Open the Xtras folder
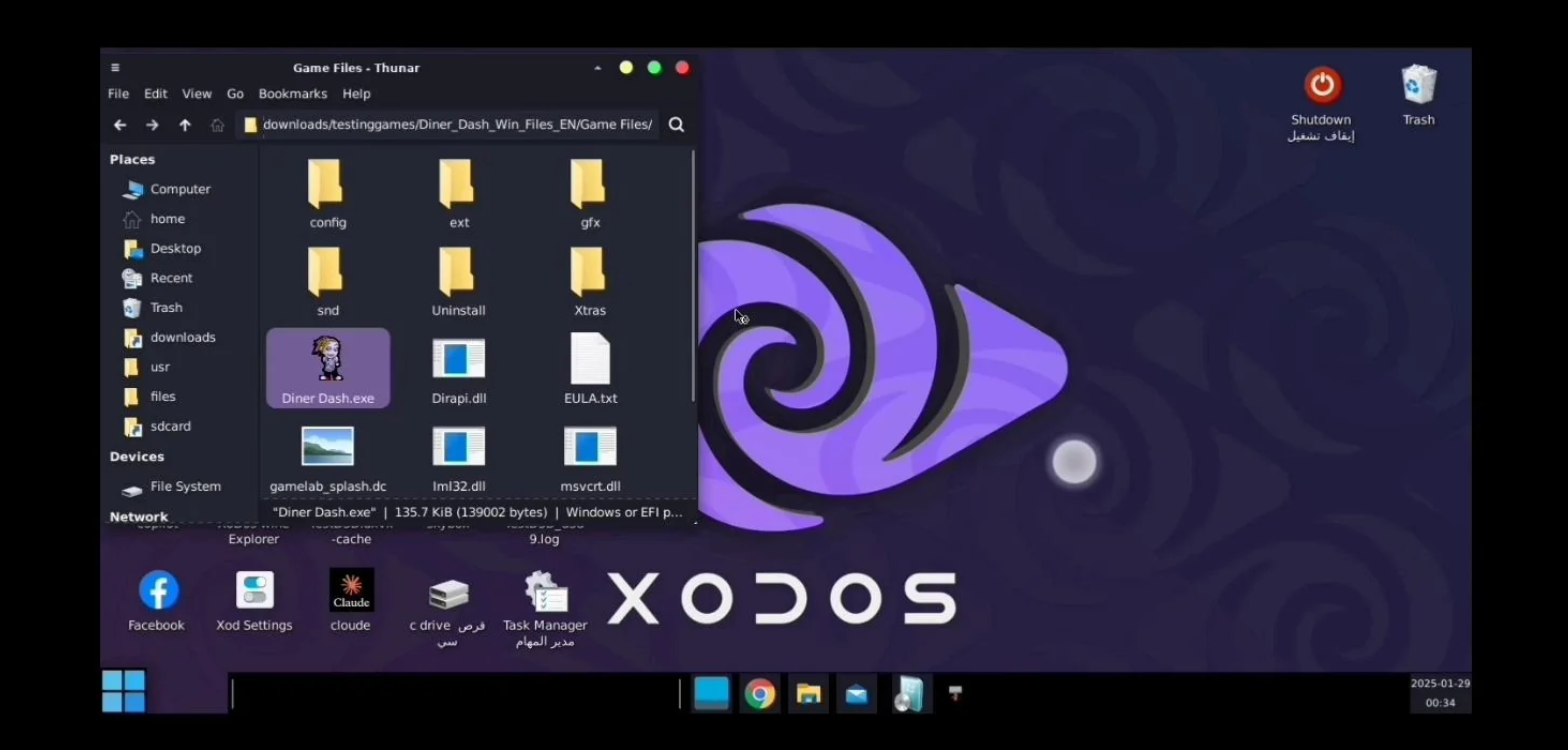Image resolution: width=1568 pixels, height=750 pixels. [590, 282]
